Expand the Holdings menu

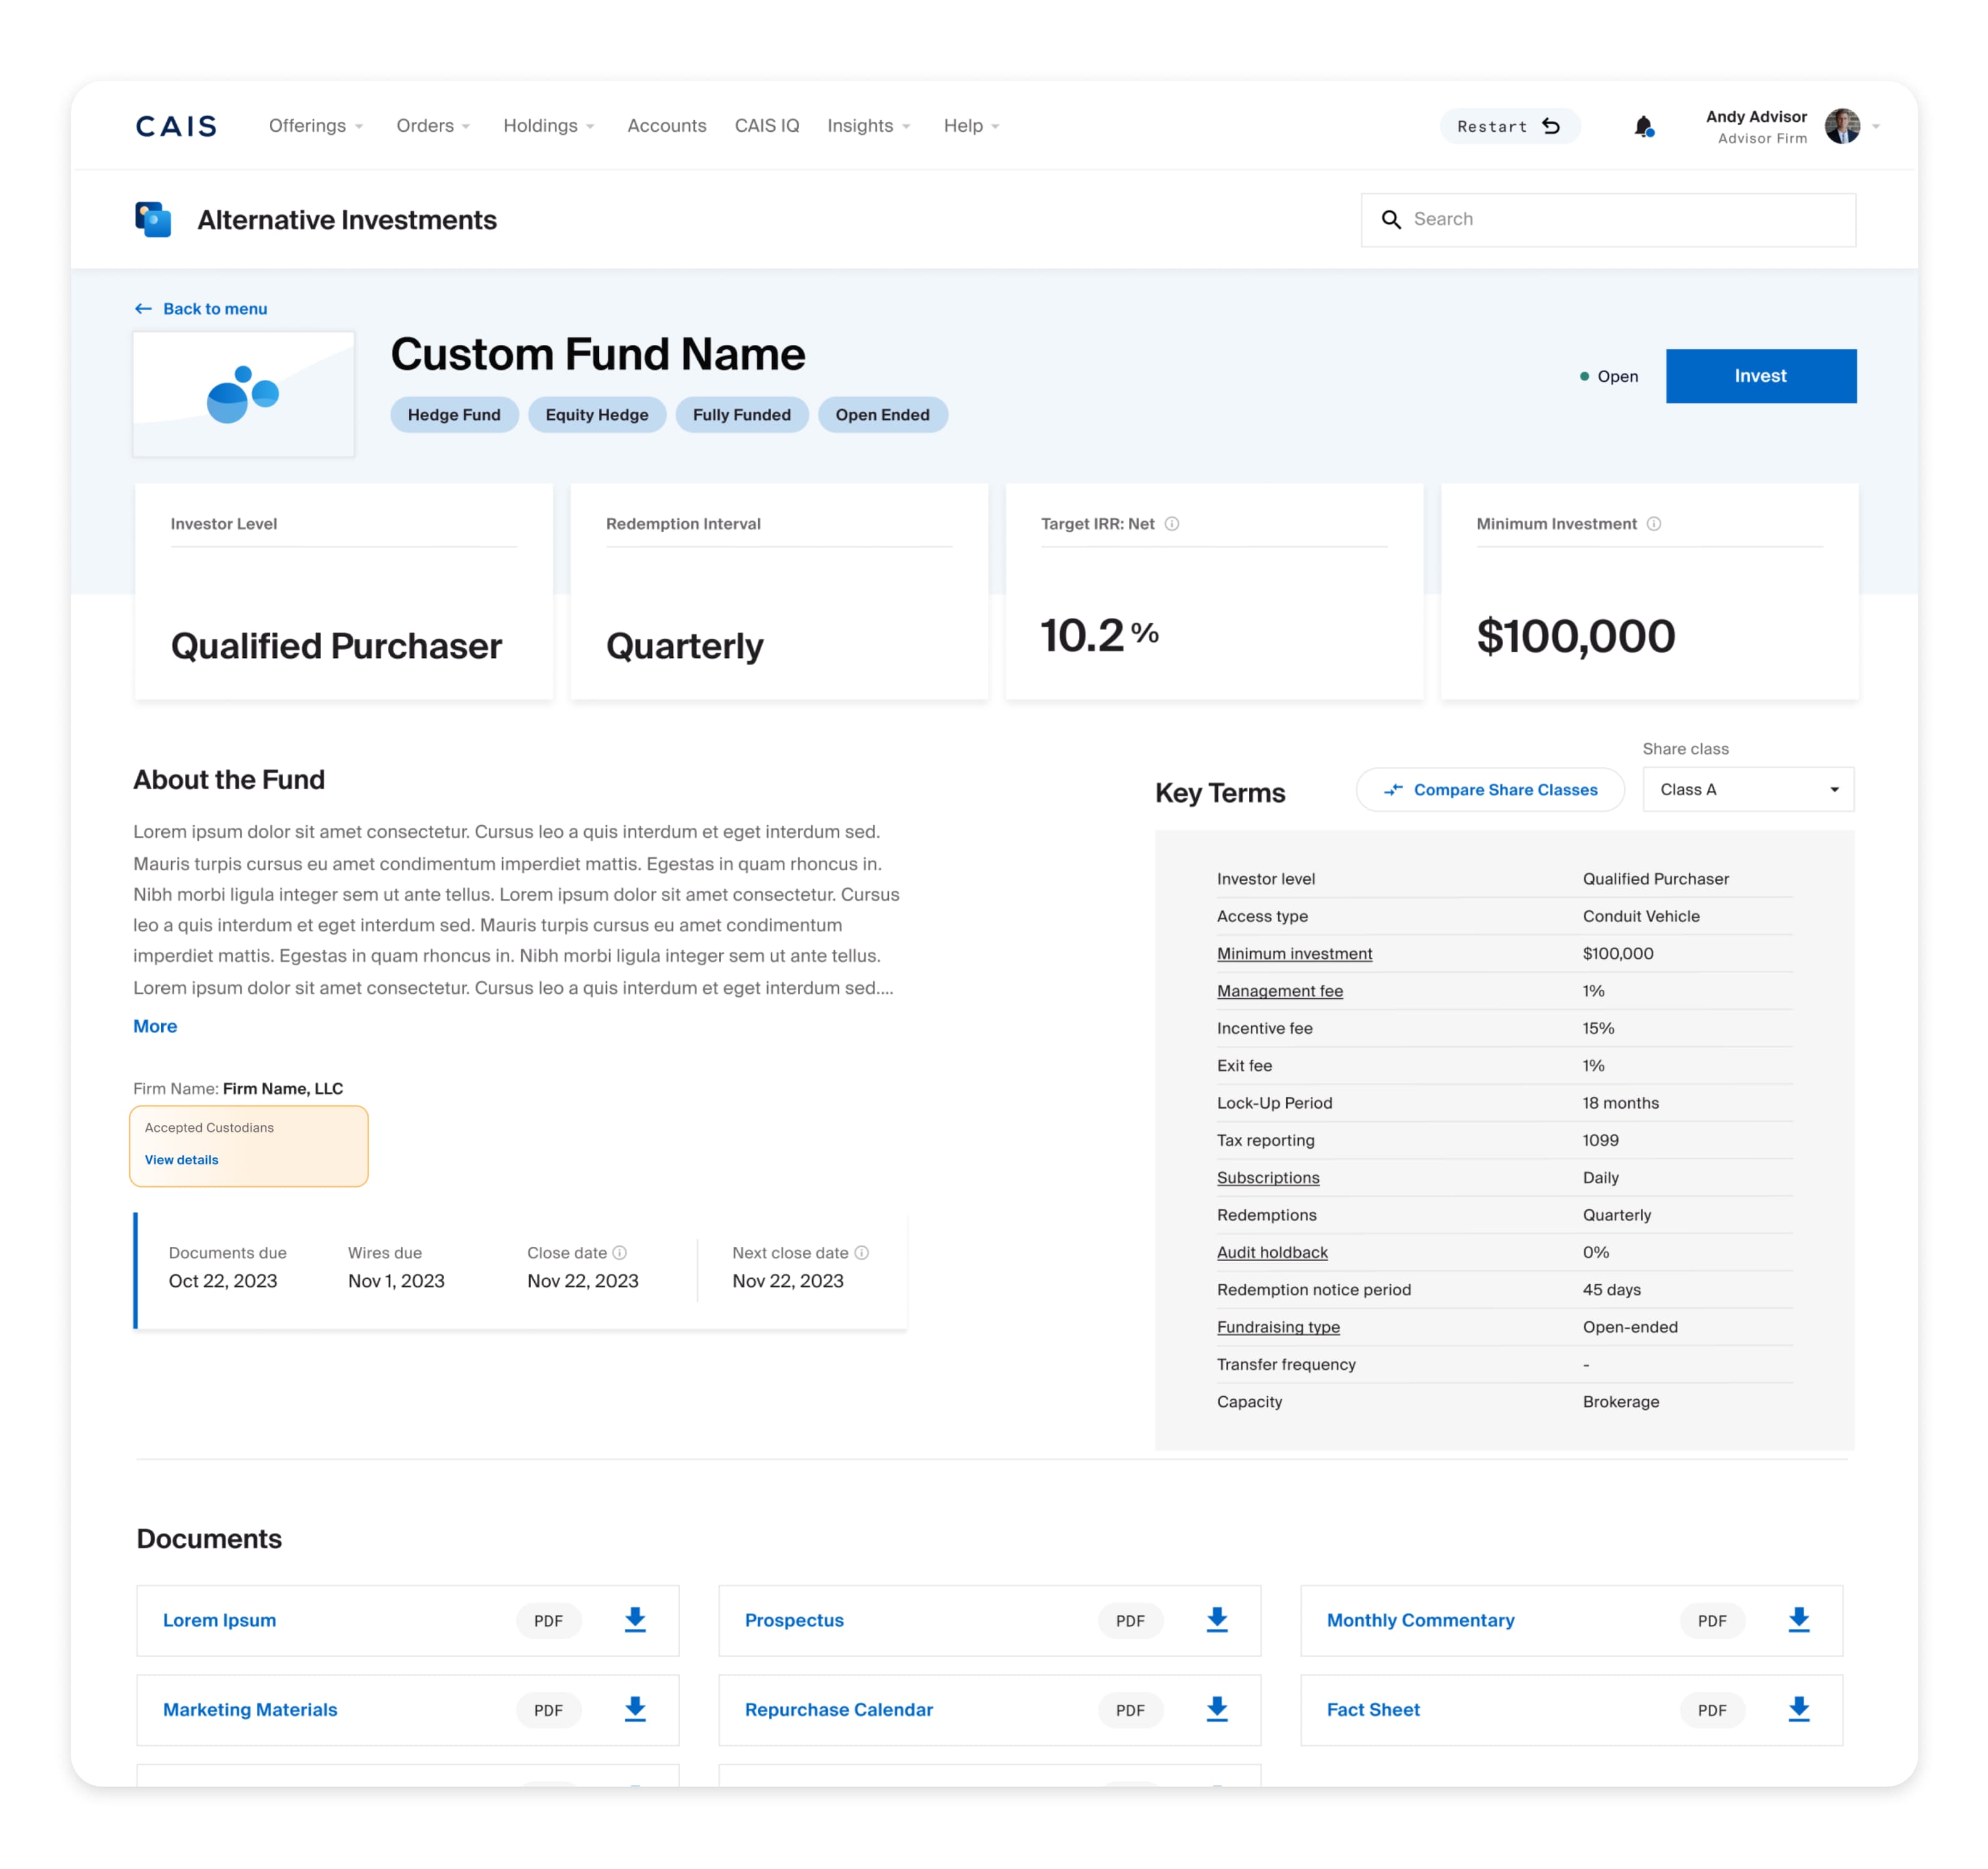point(548,126)
